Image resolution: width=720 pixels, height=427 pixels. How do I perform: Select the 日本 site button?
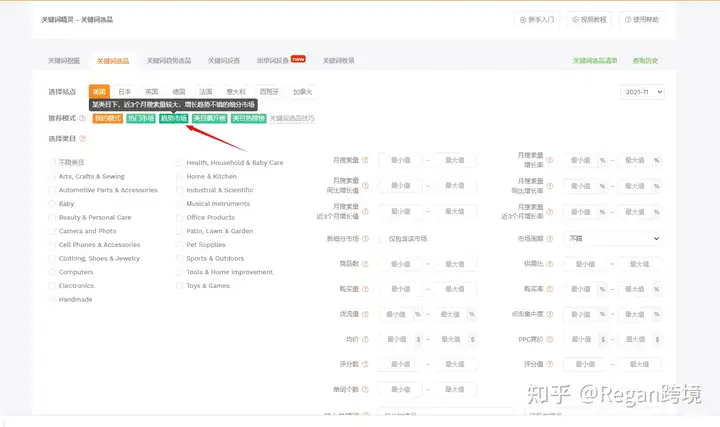pyautogui.click(x=124, y=92)
